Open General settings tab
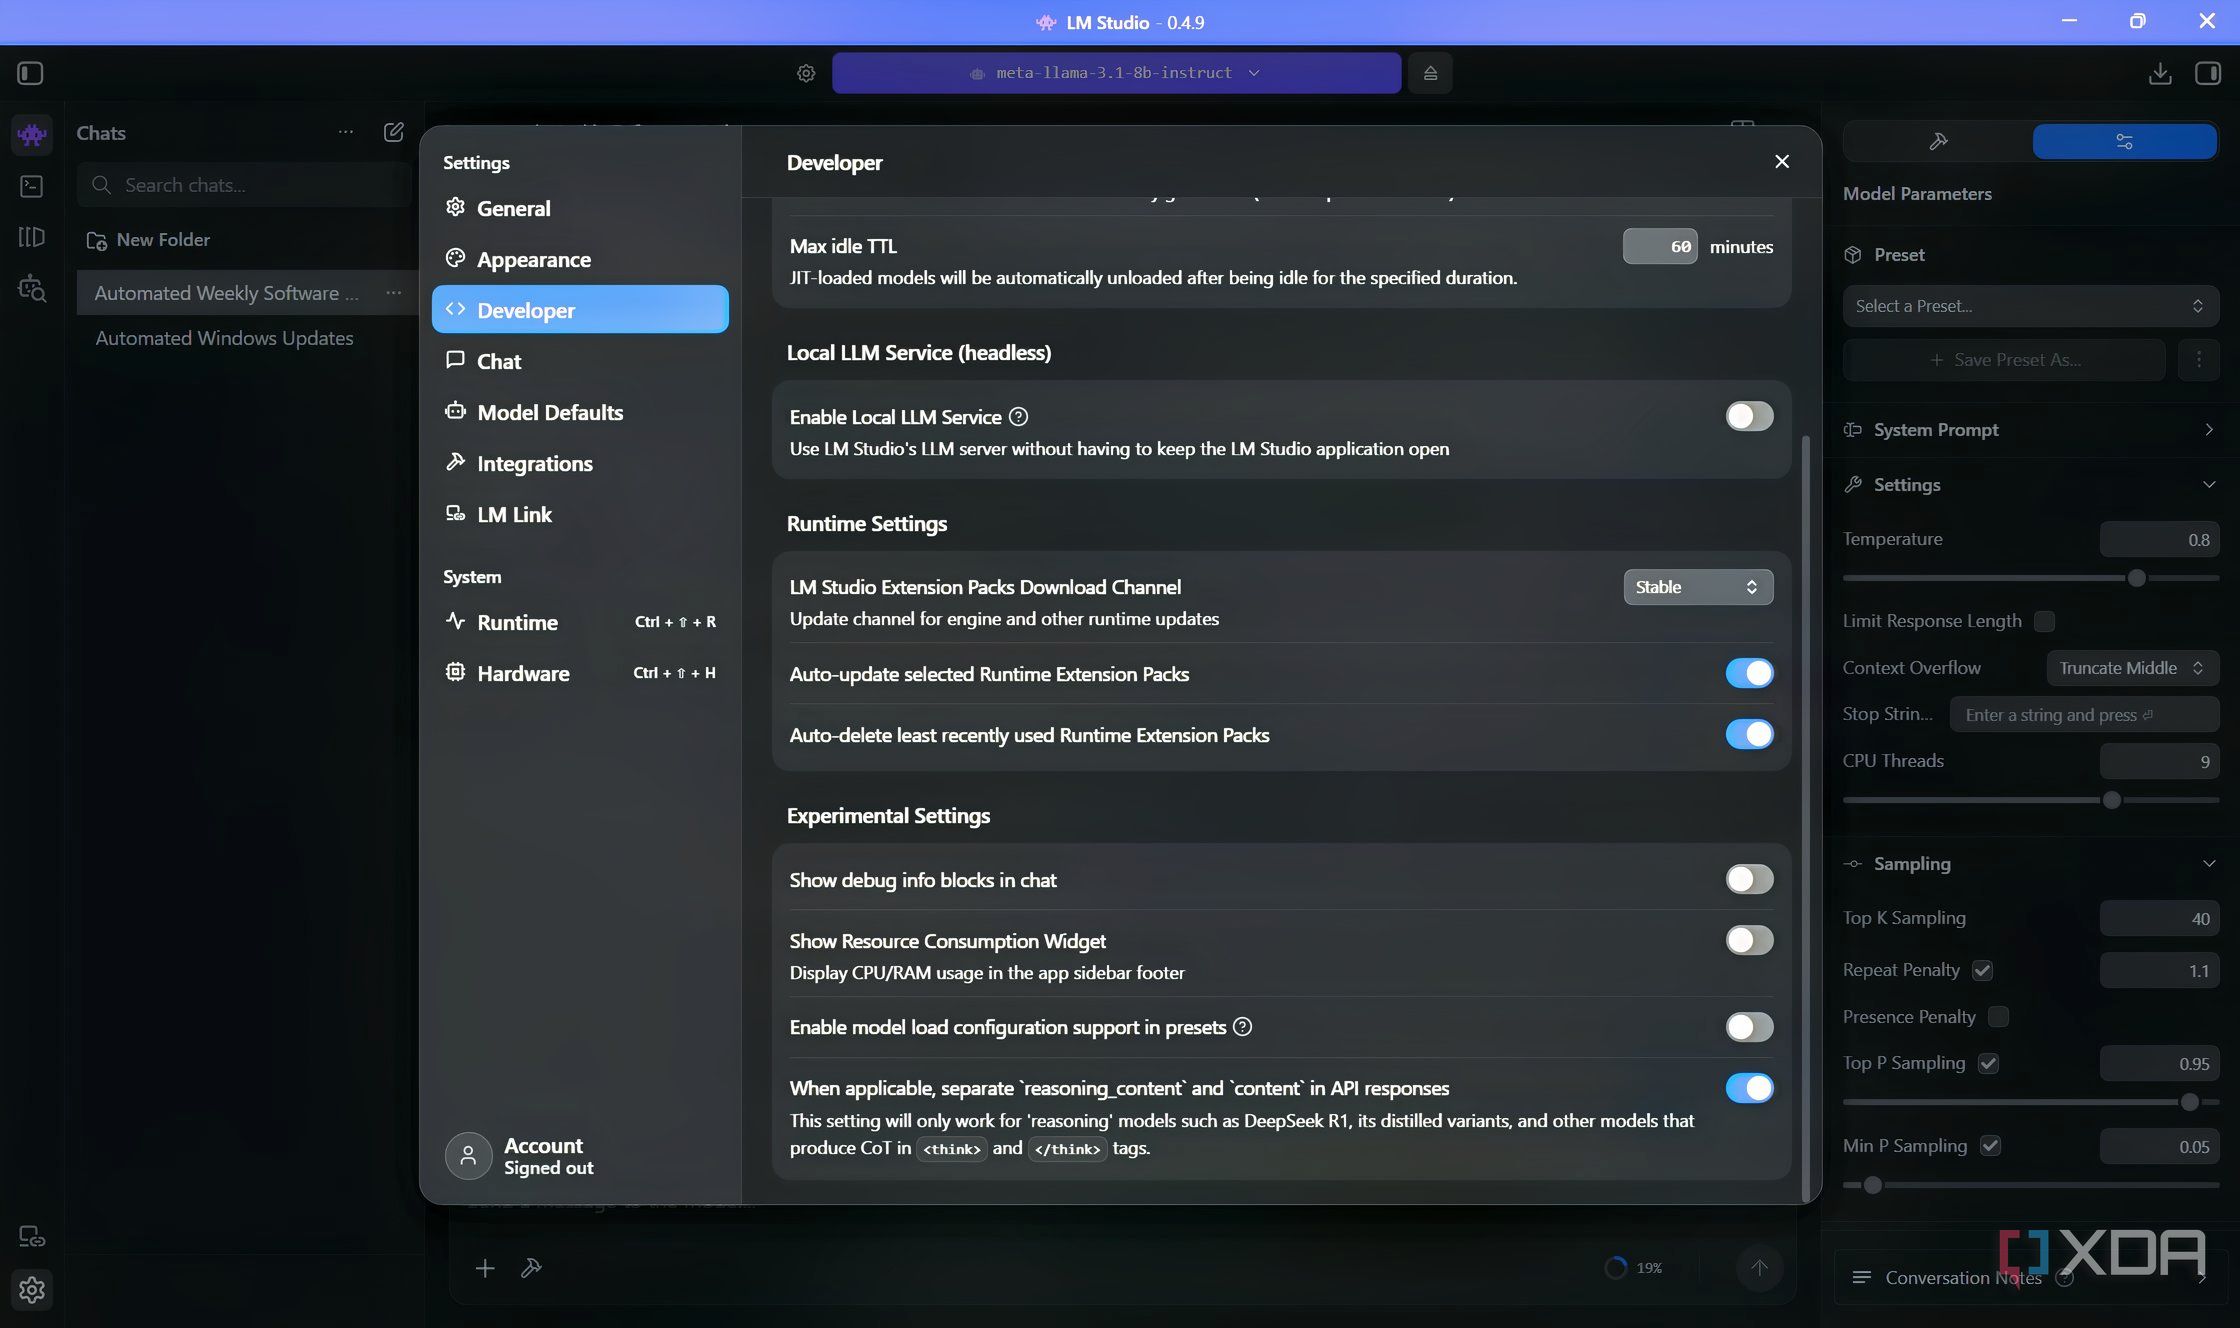The image size is (2240, 1328). pyautogui.click(x=580, y=208)
